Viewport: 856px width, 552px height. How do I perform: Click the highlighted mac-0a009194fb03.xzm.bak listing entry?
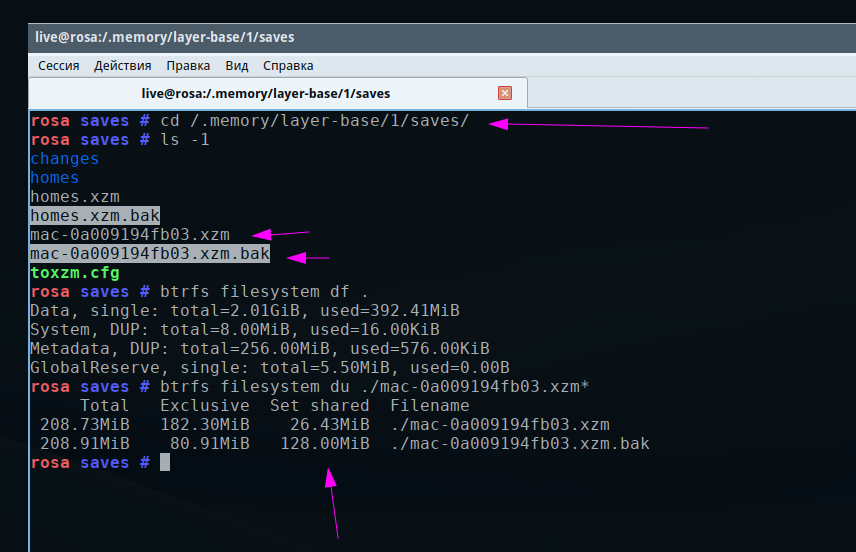(x=150, y=254)
